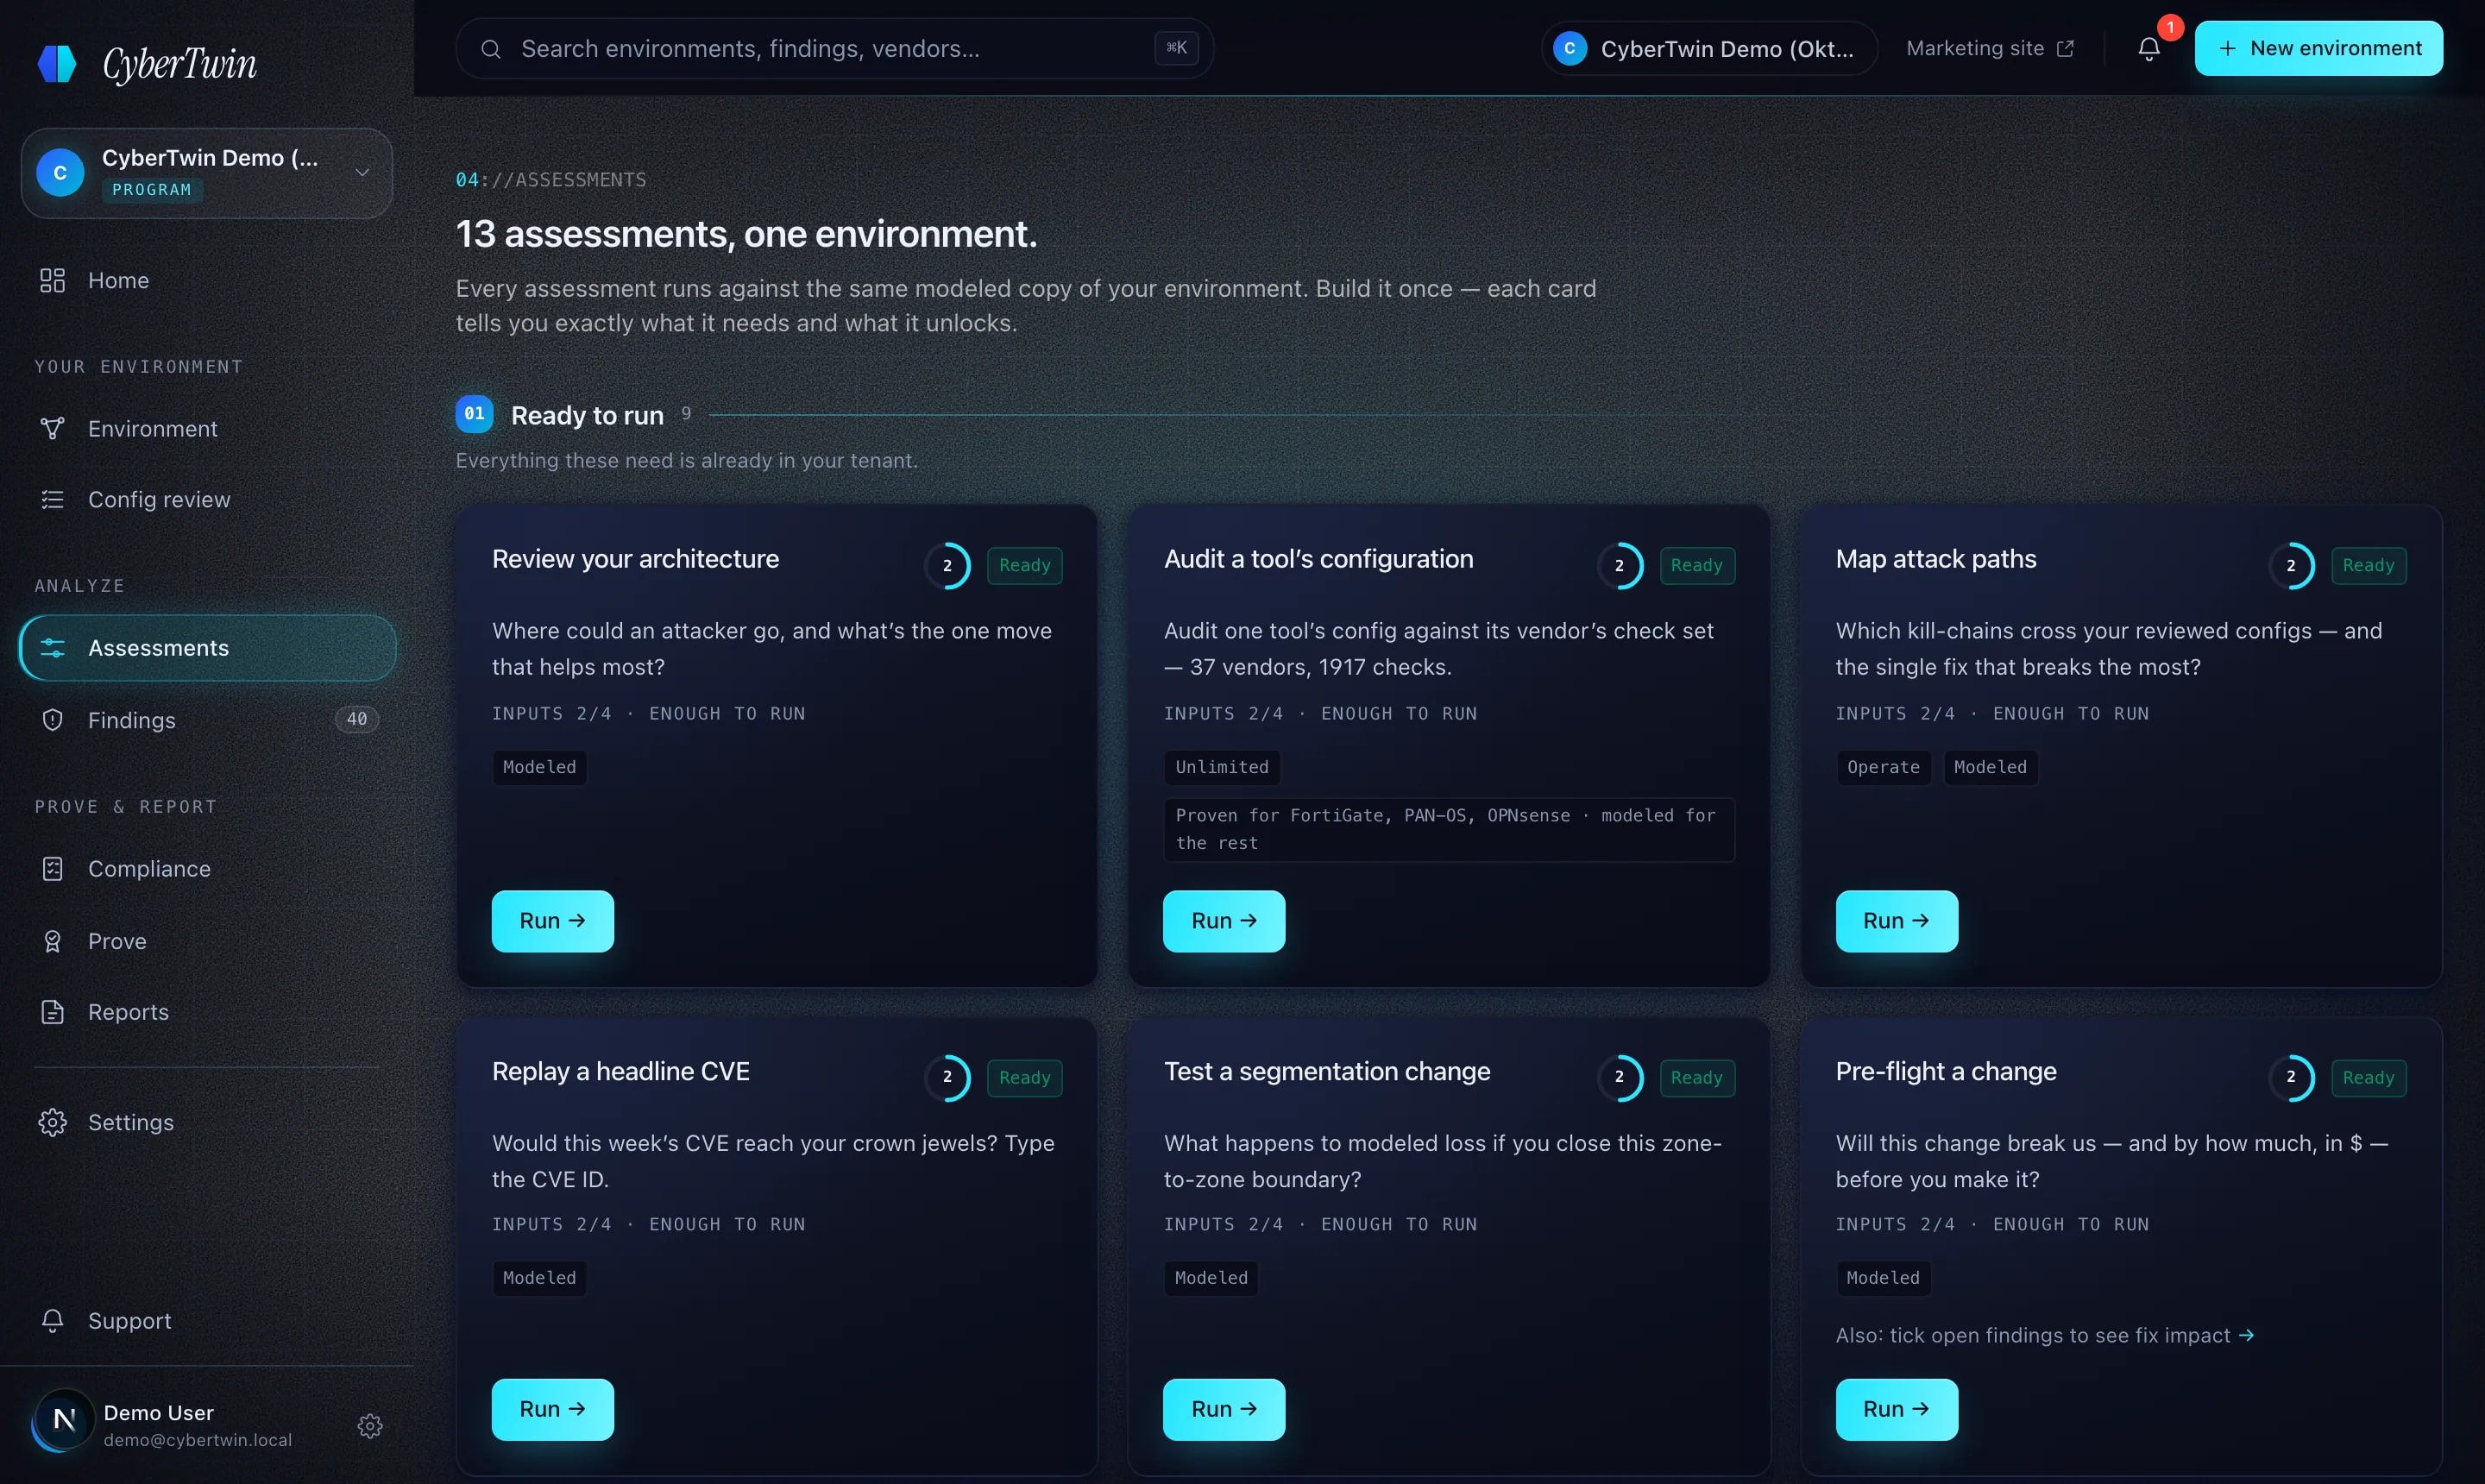The image size is (2485, 1484).
Task: Open Findings with the 40 badge
Action: coord(206,720)
